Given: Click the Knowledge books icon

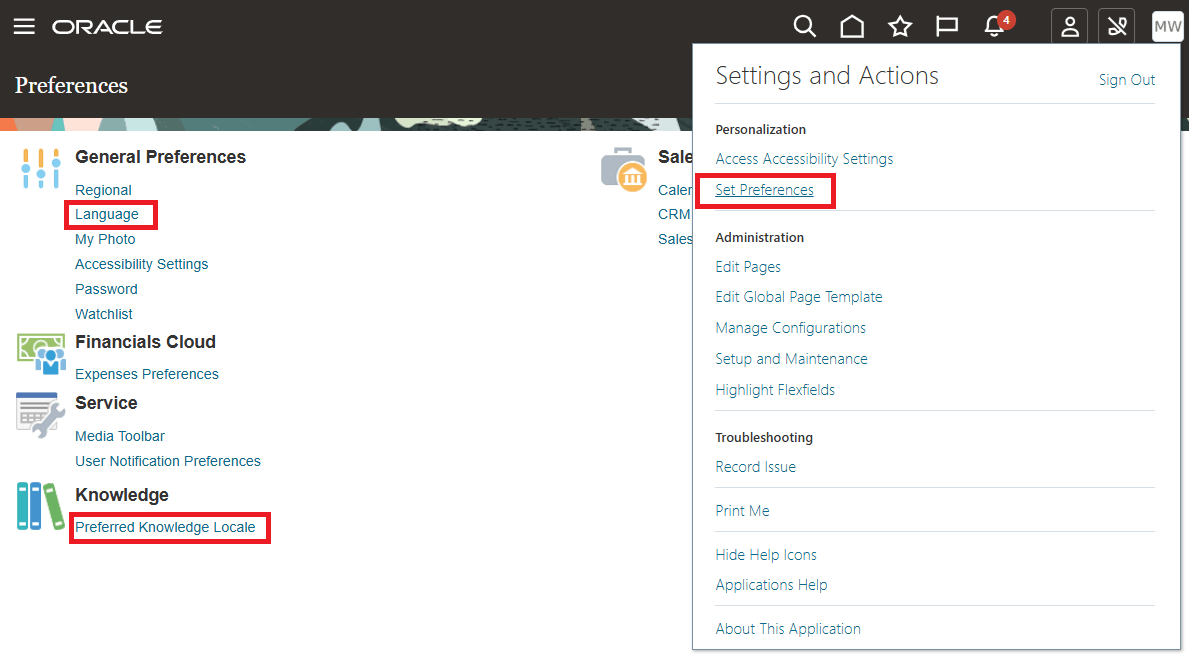Looking at the screenshot, I should pyautogui.click(x=38, y=506).
